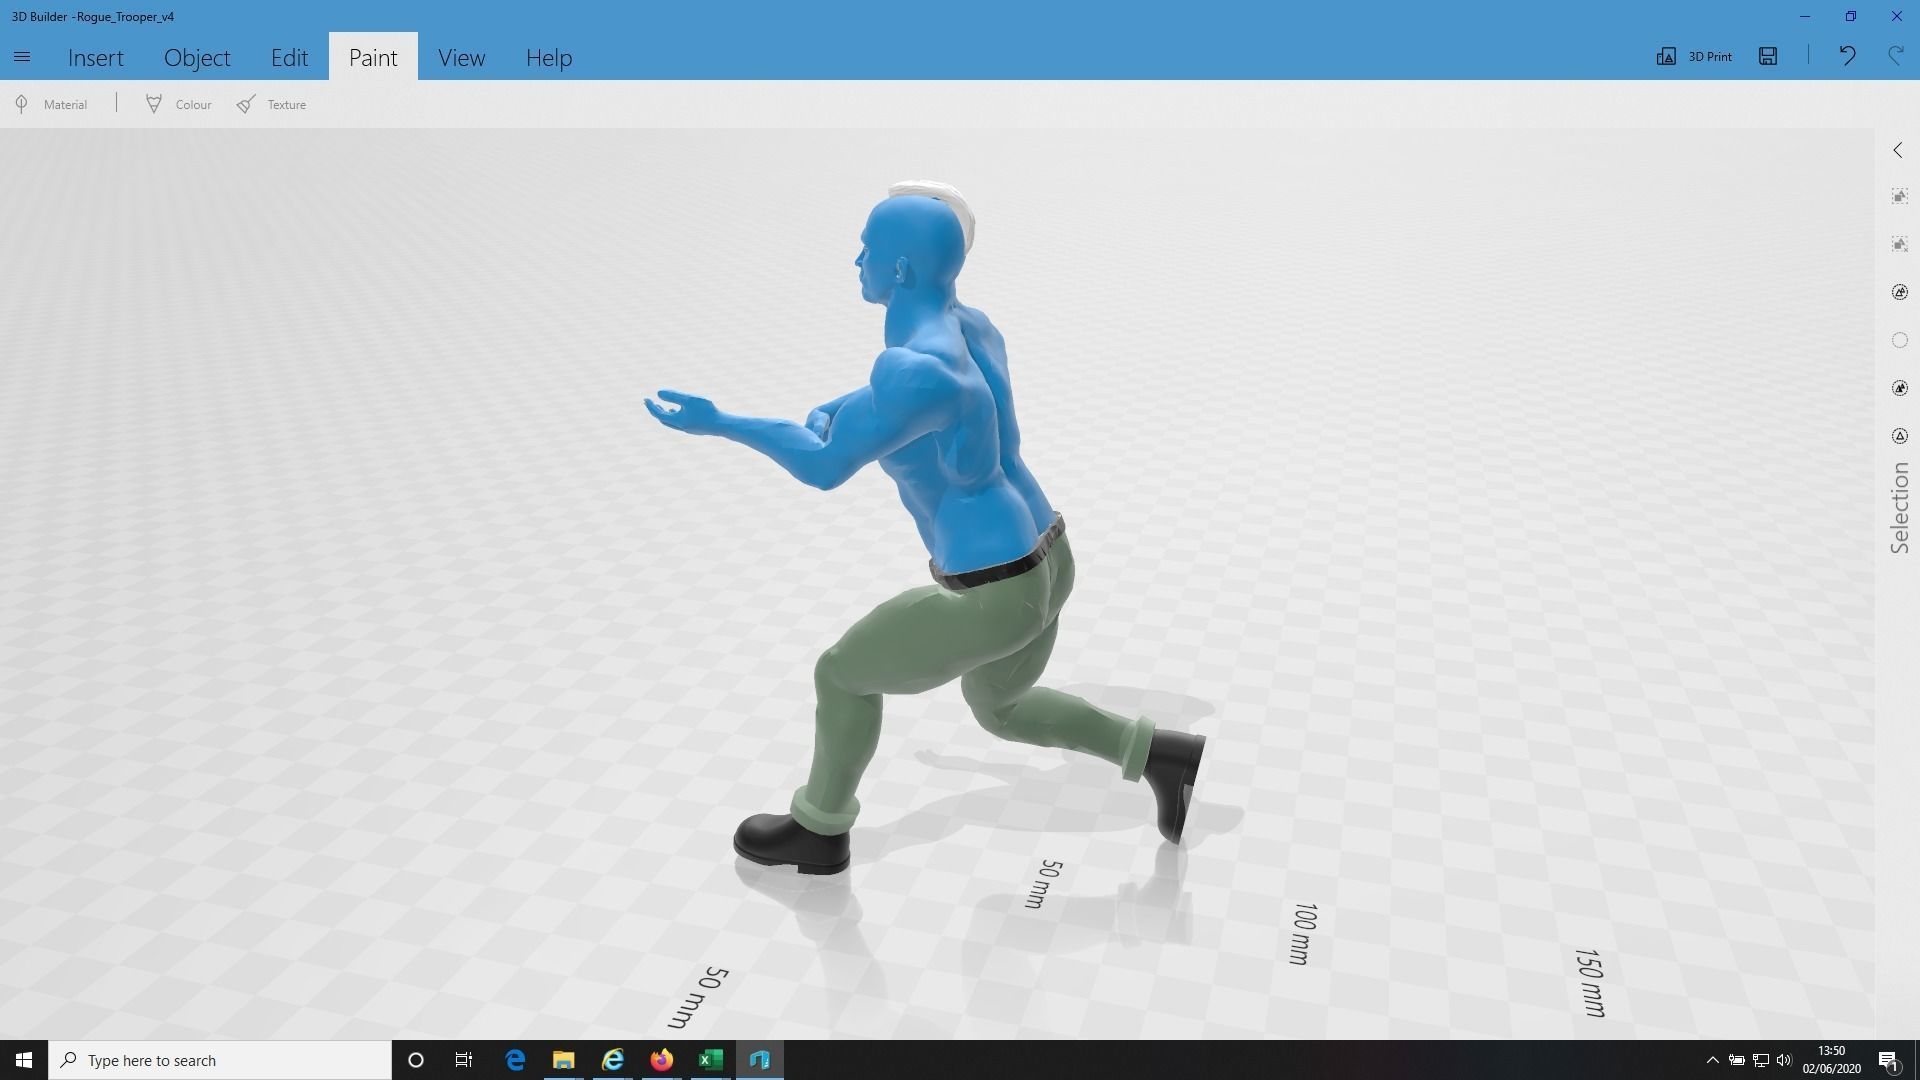Open the hamburger menu
The width and height of the screenshot is (1920, 1080).
(22, 57)
